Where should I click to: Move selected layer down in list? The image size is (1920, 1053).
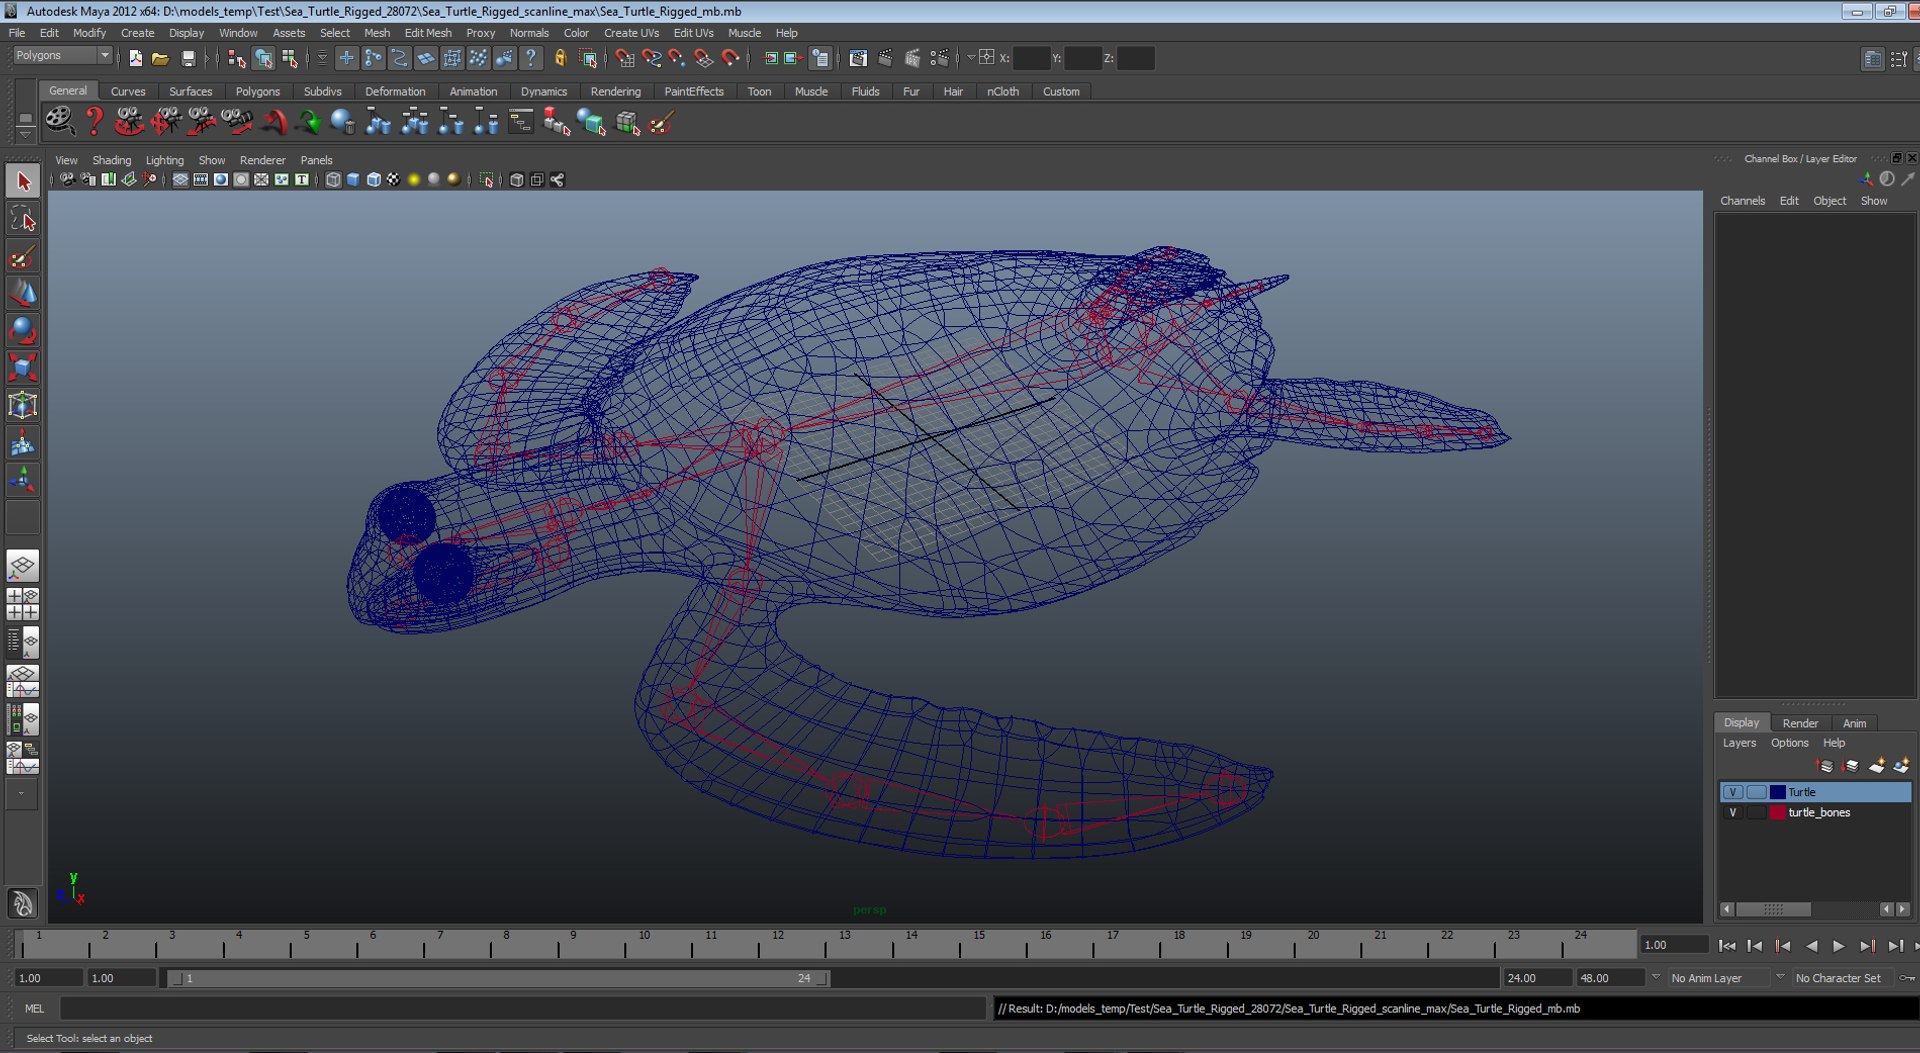pos(1851,766)
